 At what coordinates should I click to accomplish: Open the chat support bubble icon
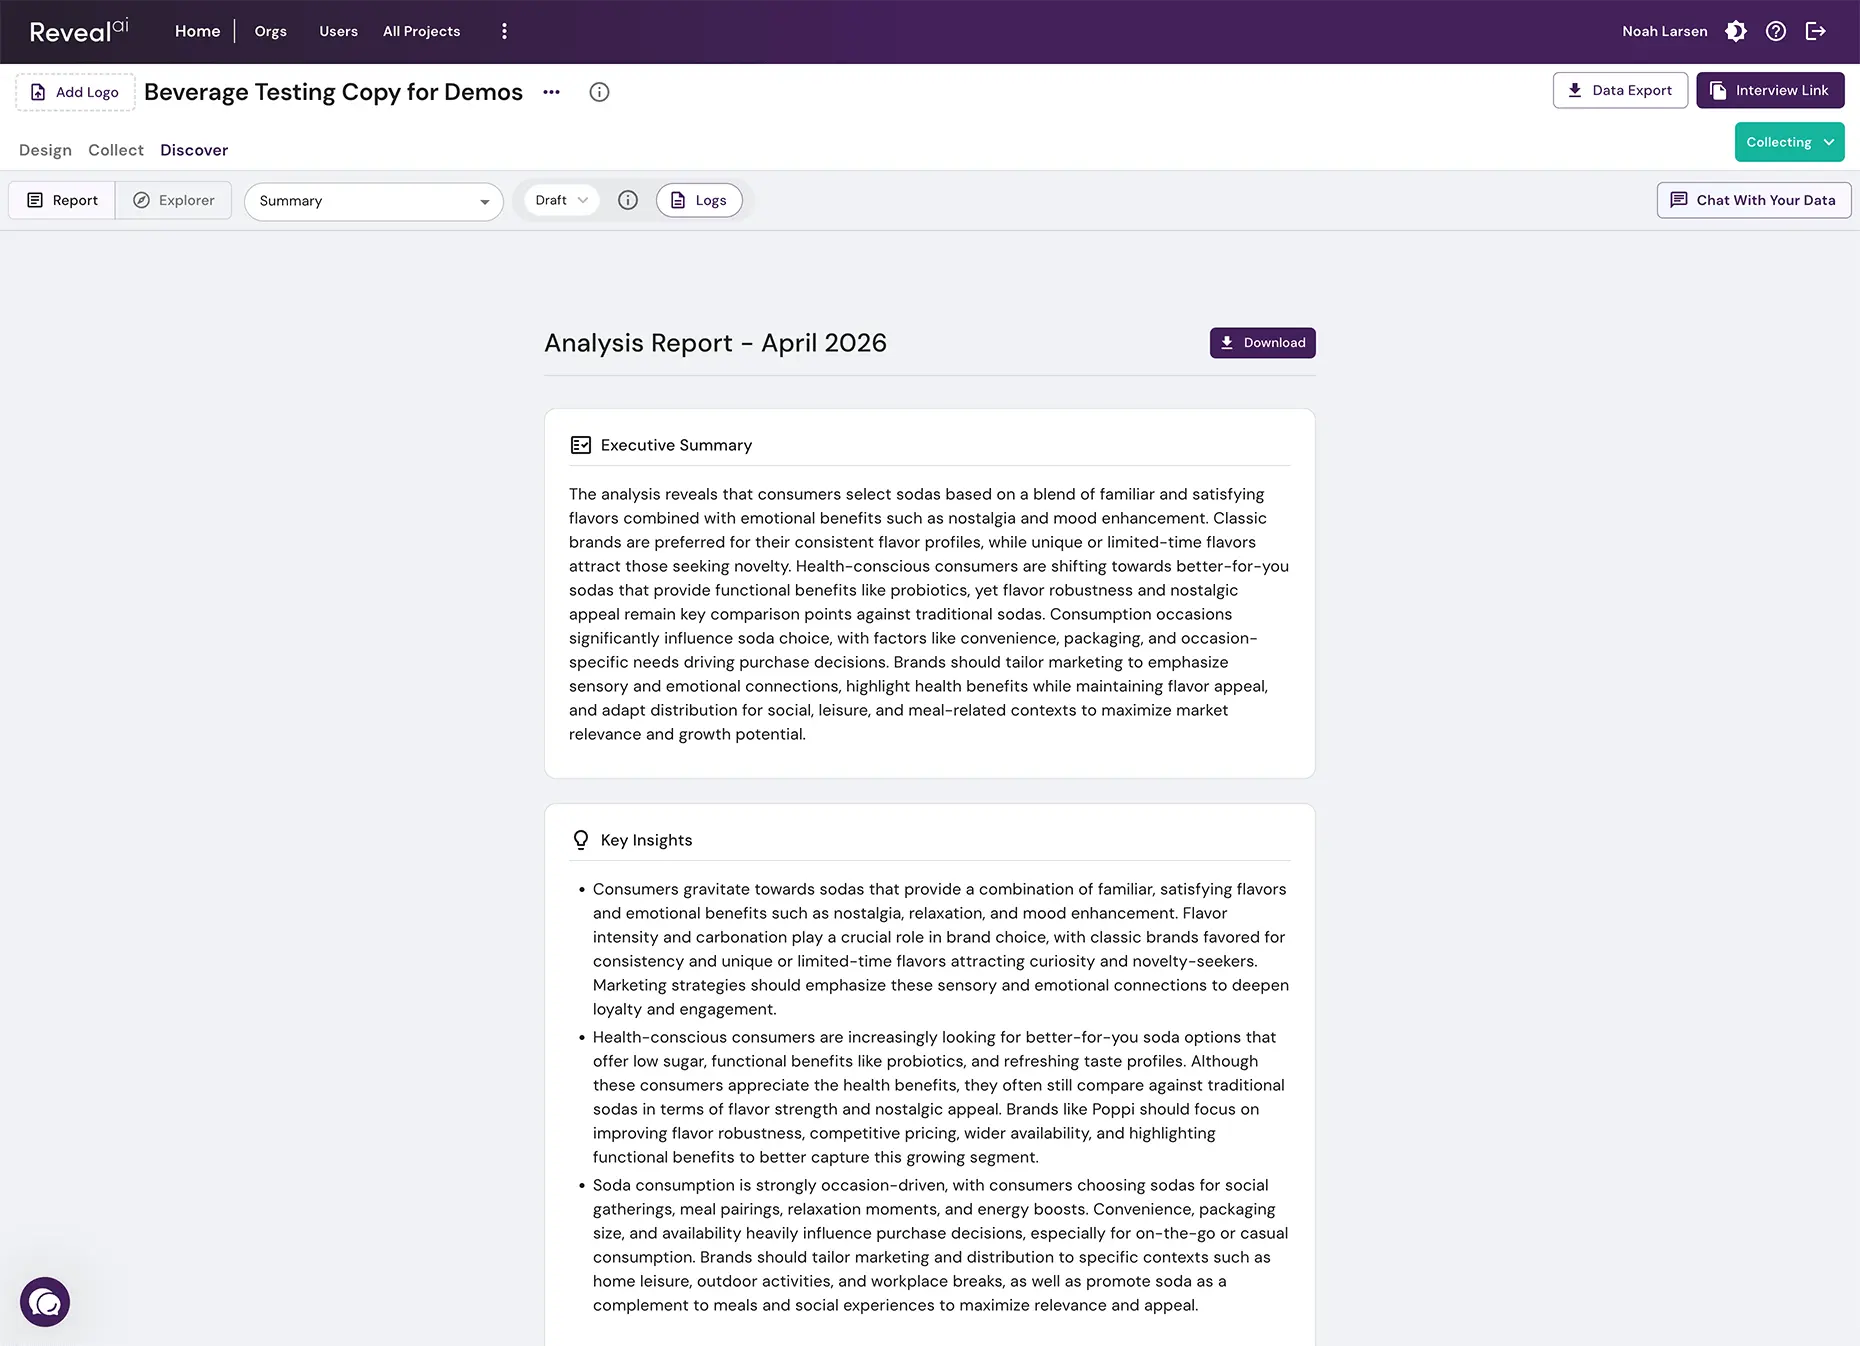[x=45, y=1302]
